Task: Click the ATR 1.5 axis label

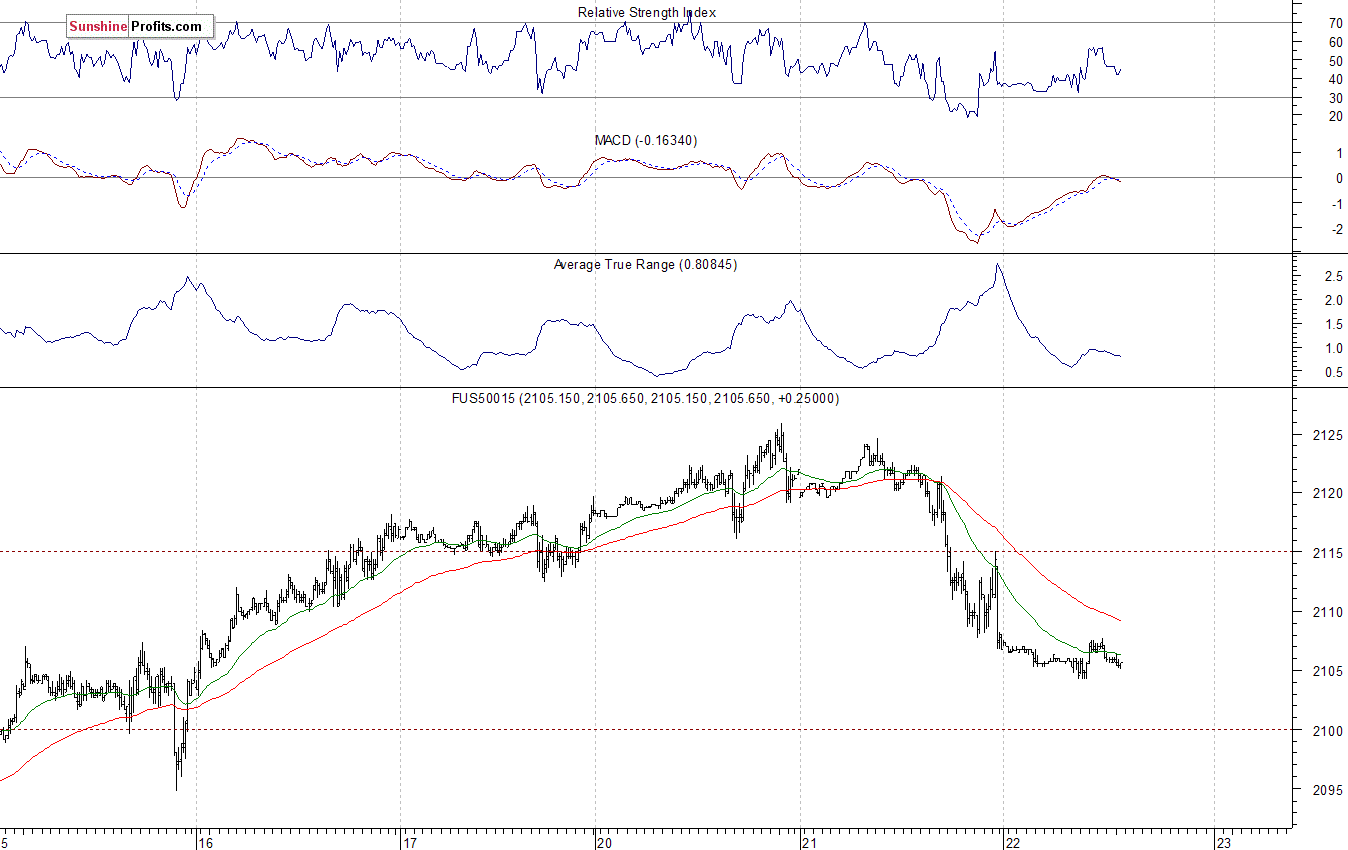Action: click(x=1332, y=325)
